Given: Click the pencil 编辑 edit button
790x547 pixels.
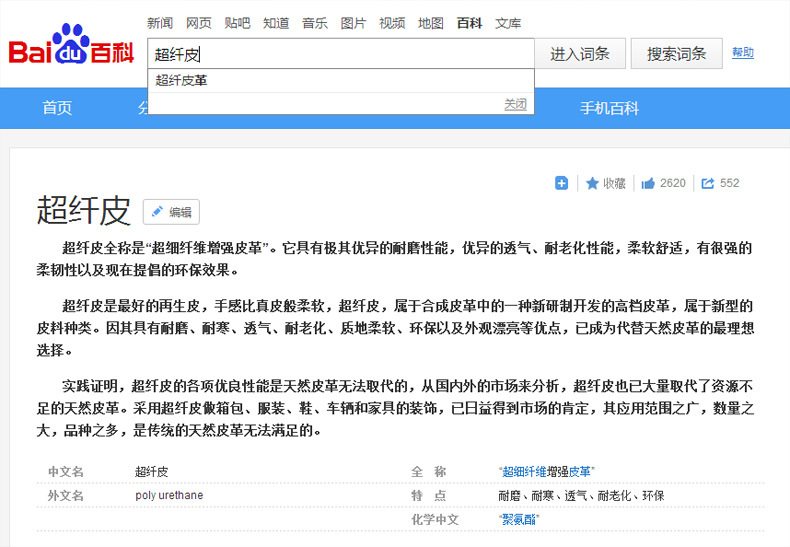Looking at the screenshot, I should pos(171,212).
